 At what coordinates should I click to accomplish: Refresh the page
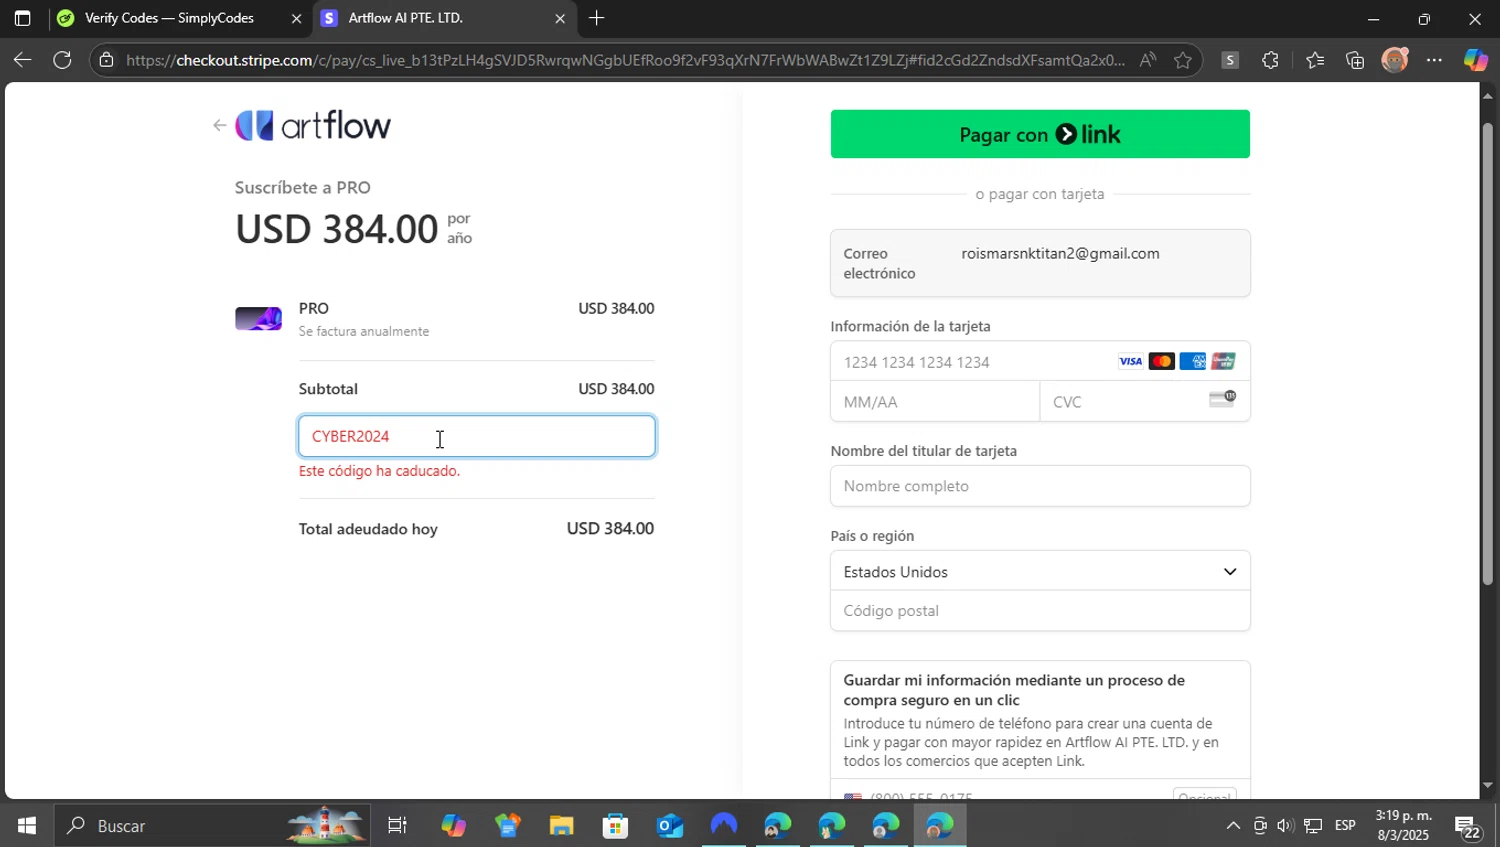coord(62,60)
